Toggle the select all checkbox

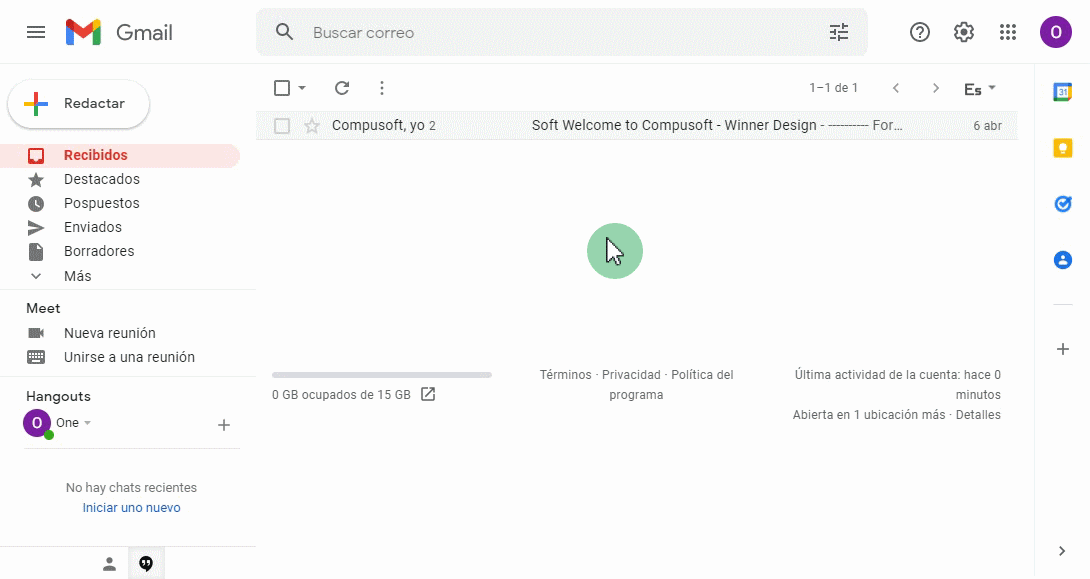coord(282,88)
